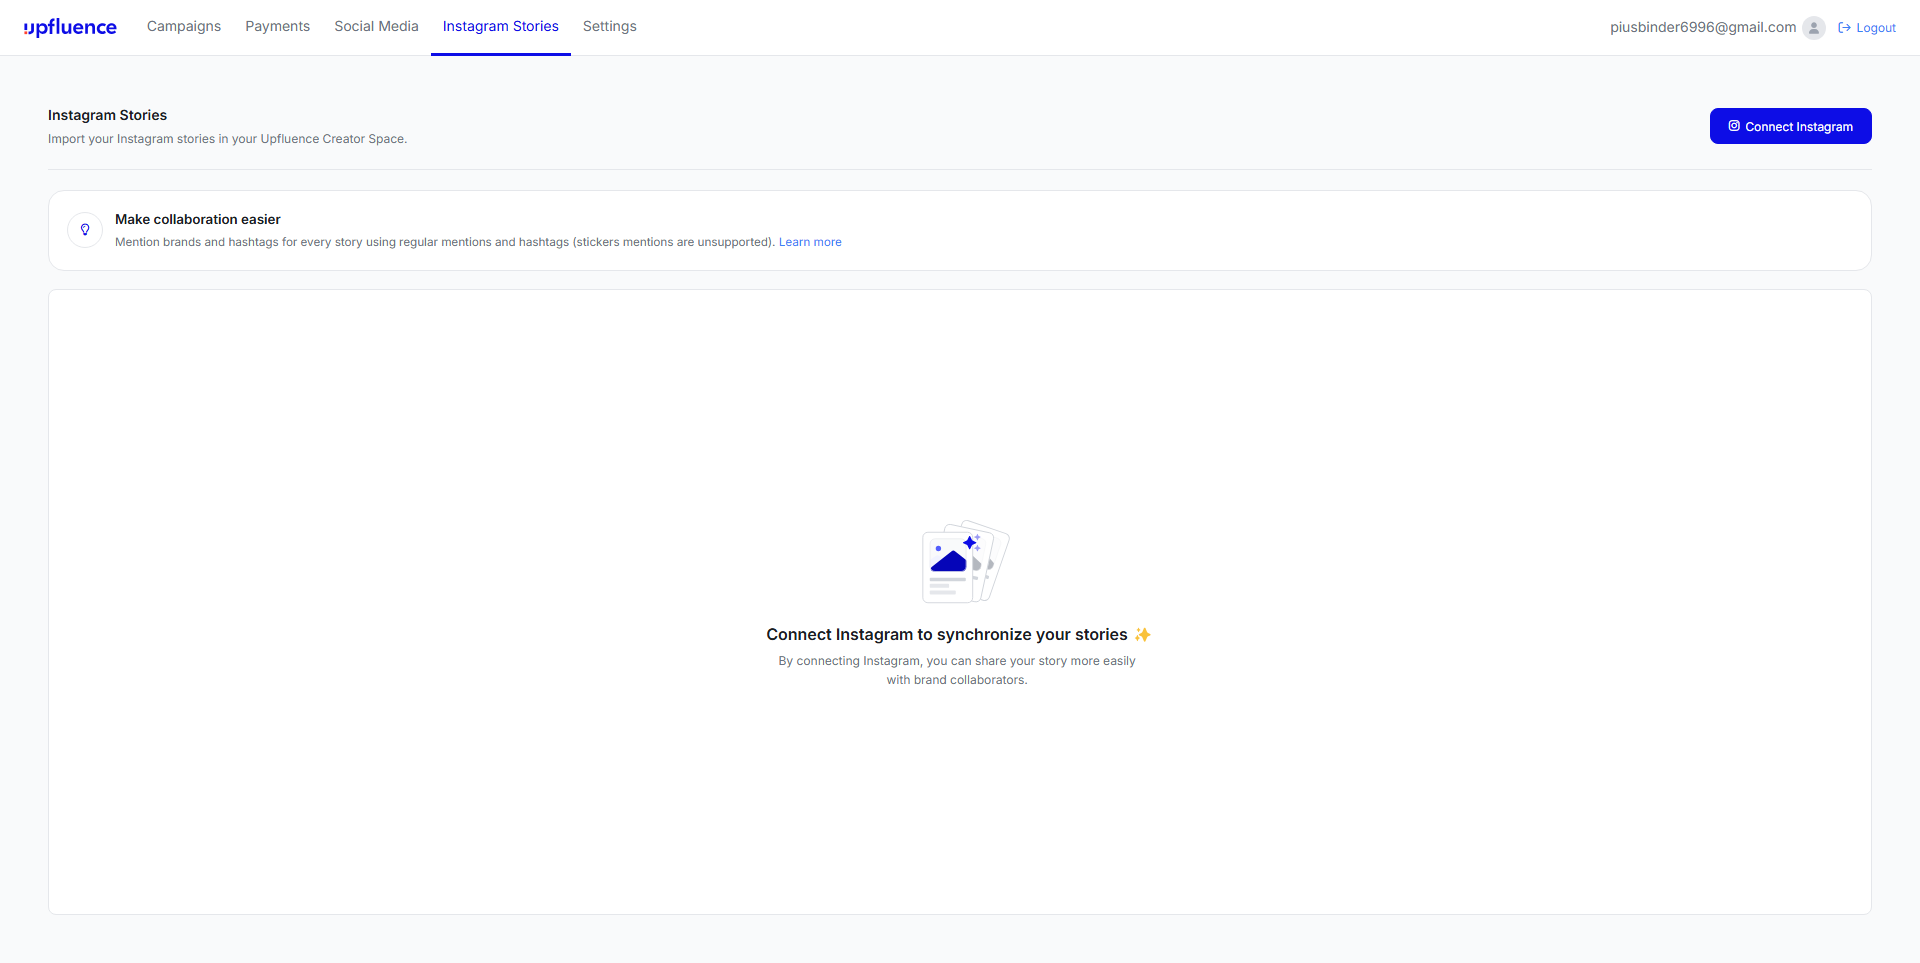Open the Campaigns tab
1920x963 pixels.
(184, 26)
